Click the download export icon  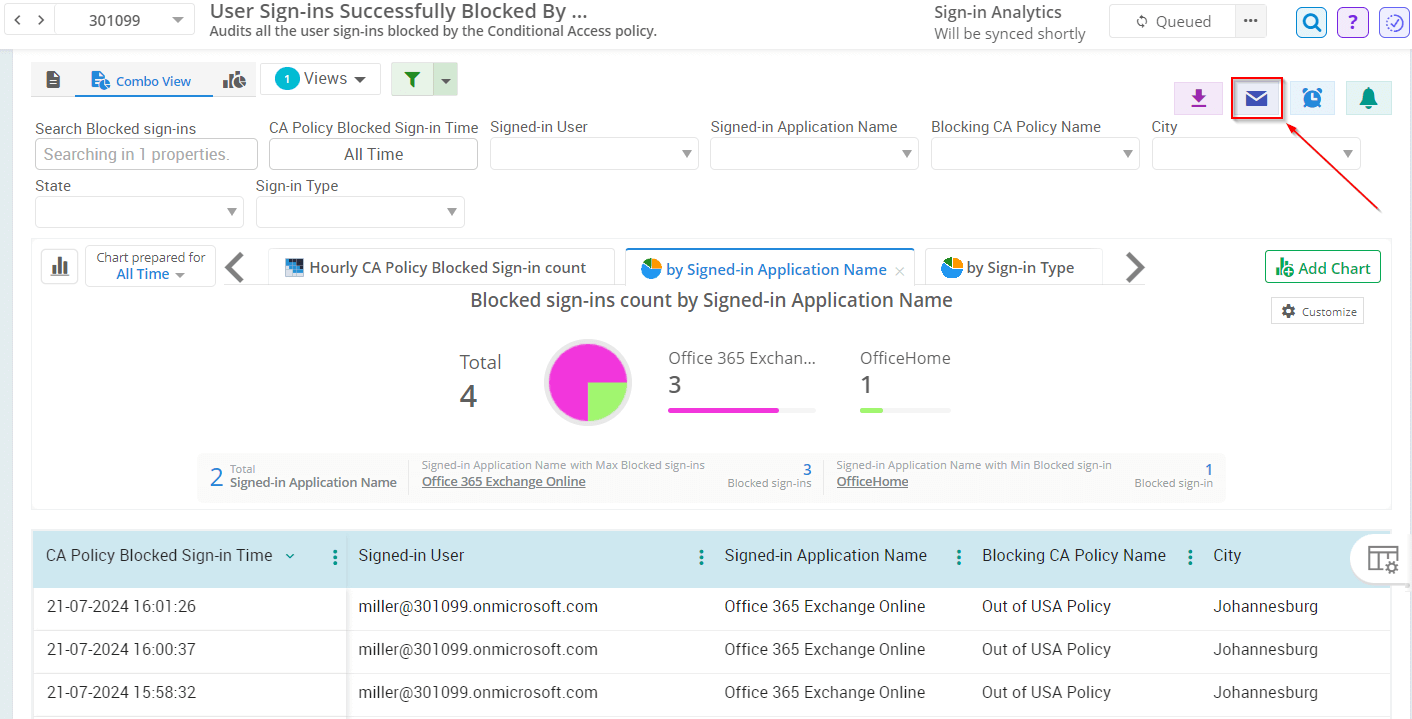click(1198, 98)
